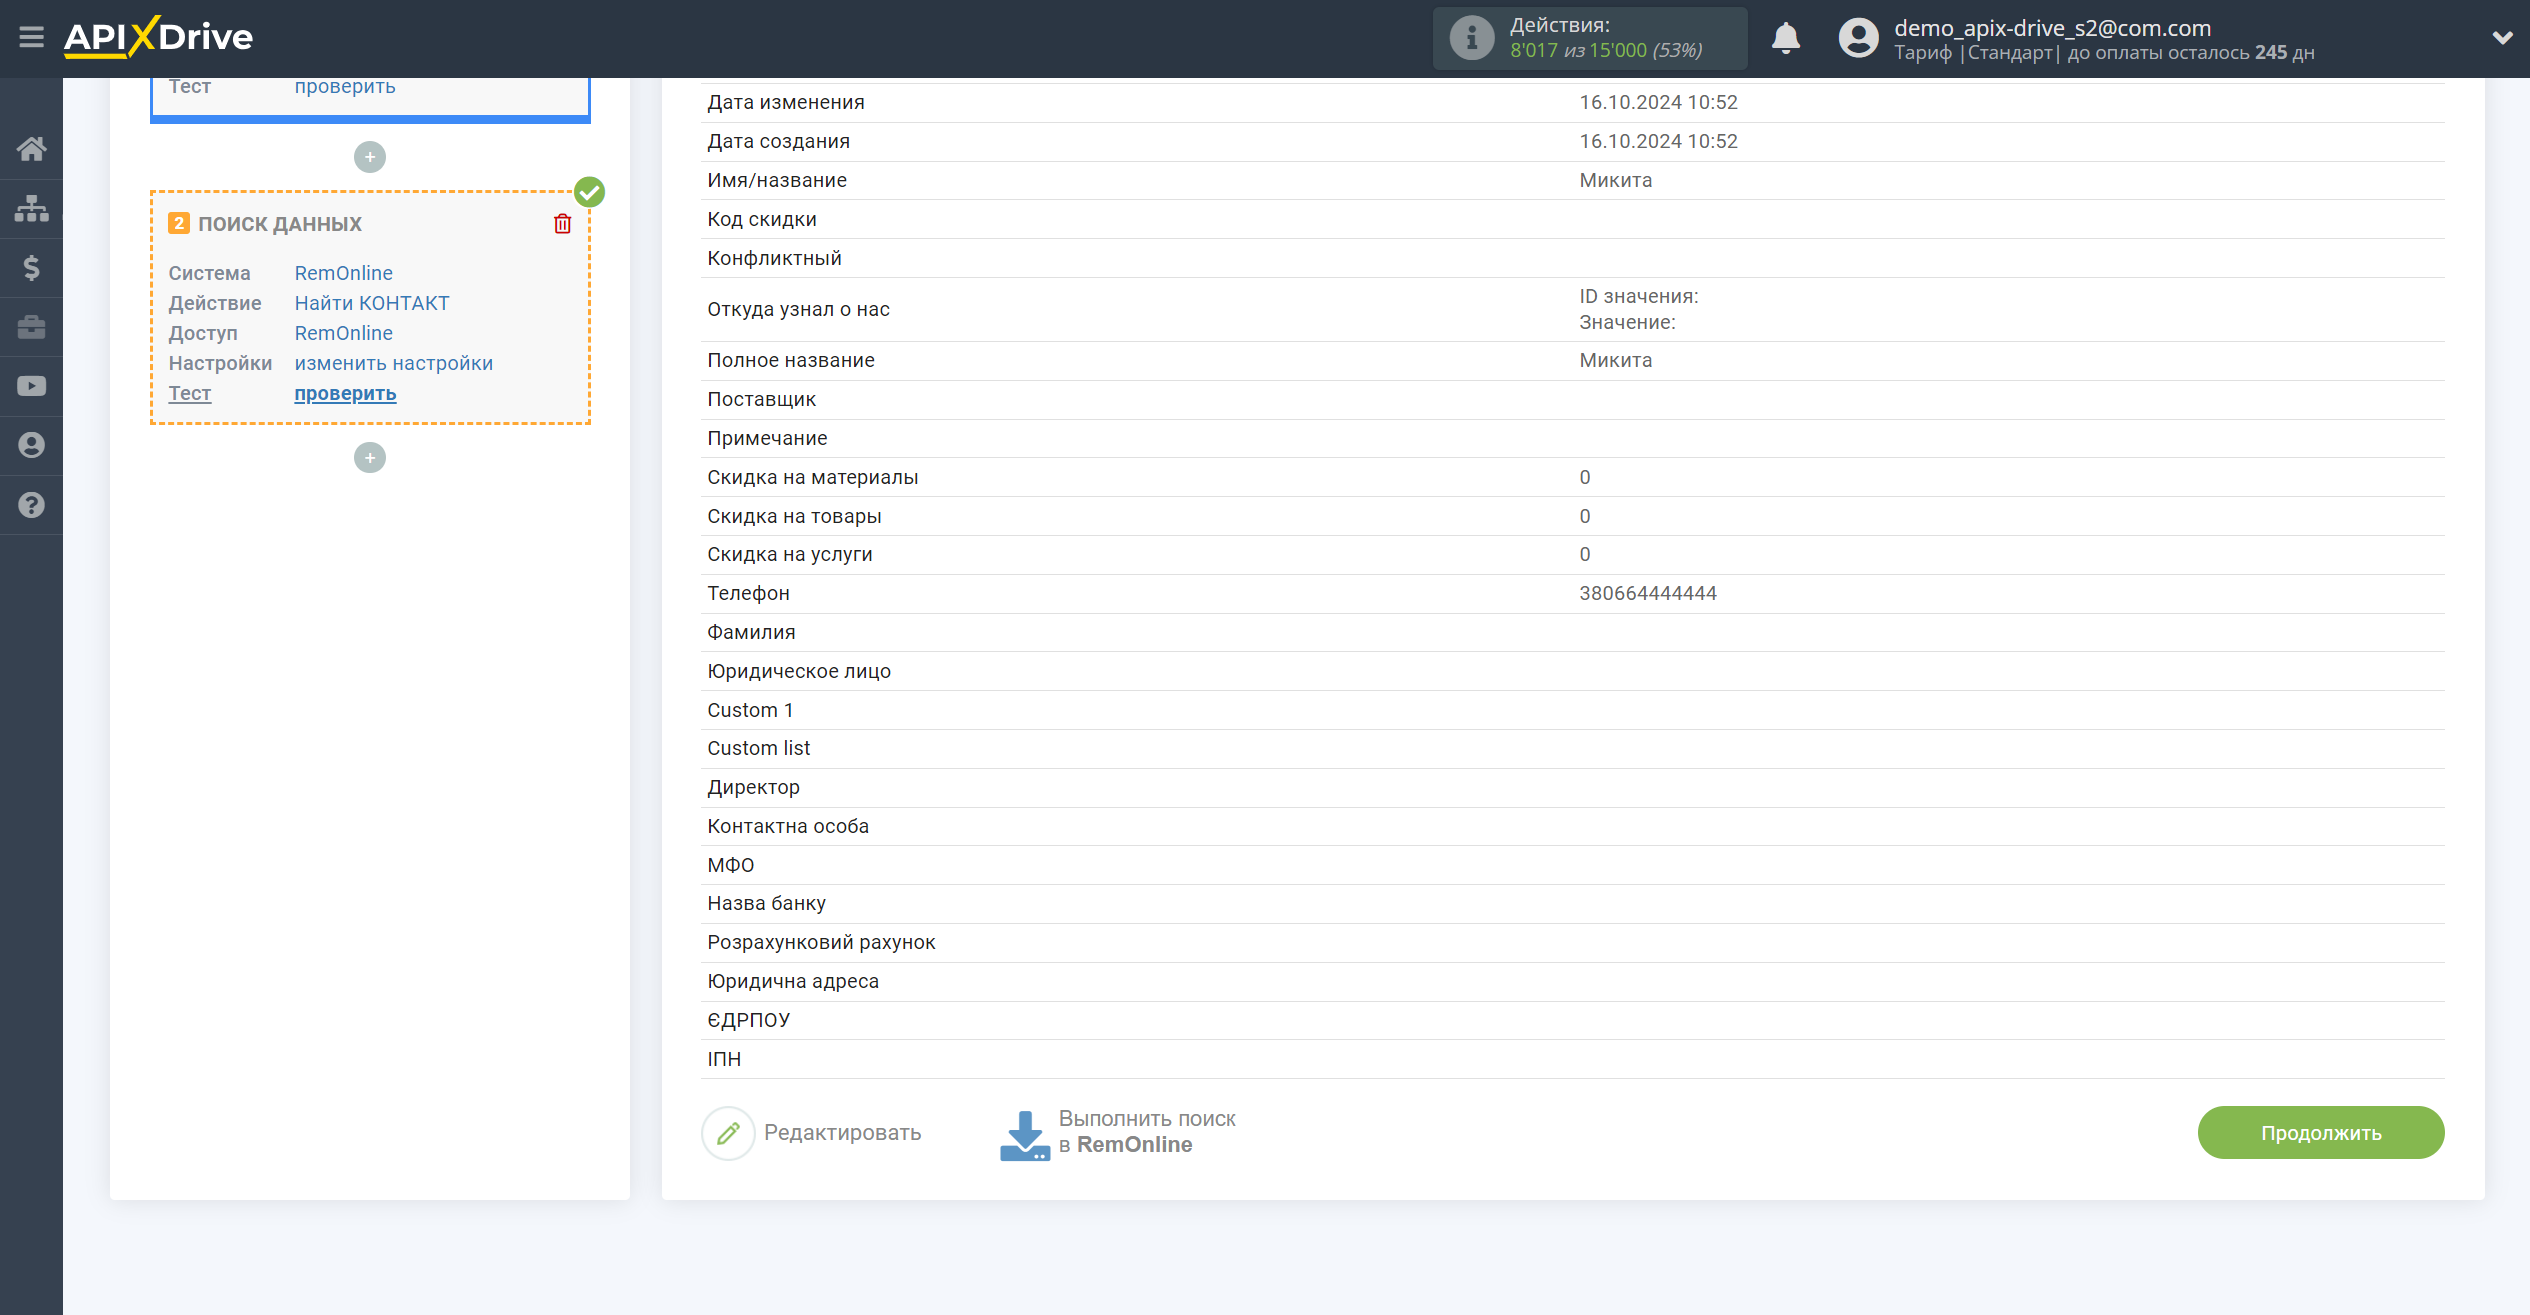Screen dimensions: 2530x1315
Task: Click the 'ПОИСК ДАННЫХ' block title
Action: pos(280,224)
